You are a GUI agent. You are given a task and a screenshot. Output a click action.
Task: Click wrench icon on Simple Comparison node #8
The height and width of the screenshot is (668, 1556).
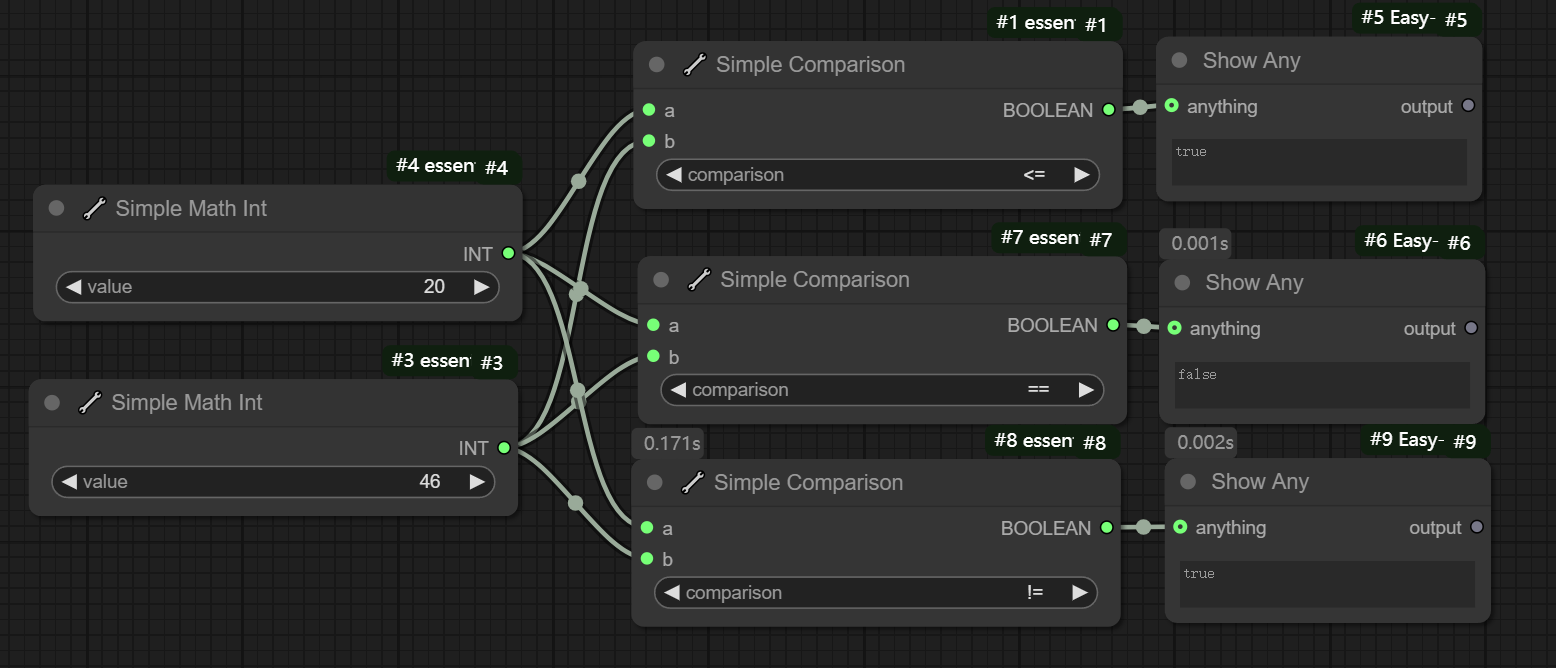tap(693, 483)
